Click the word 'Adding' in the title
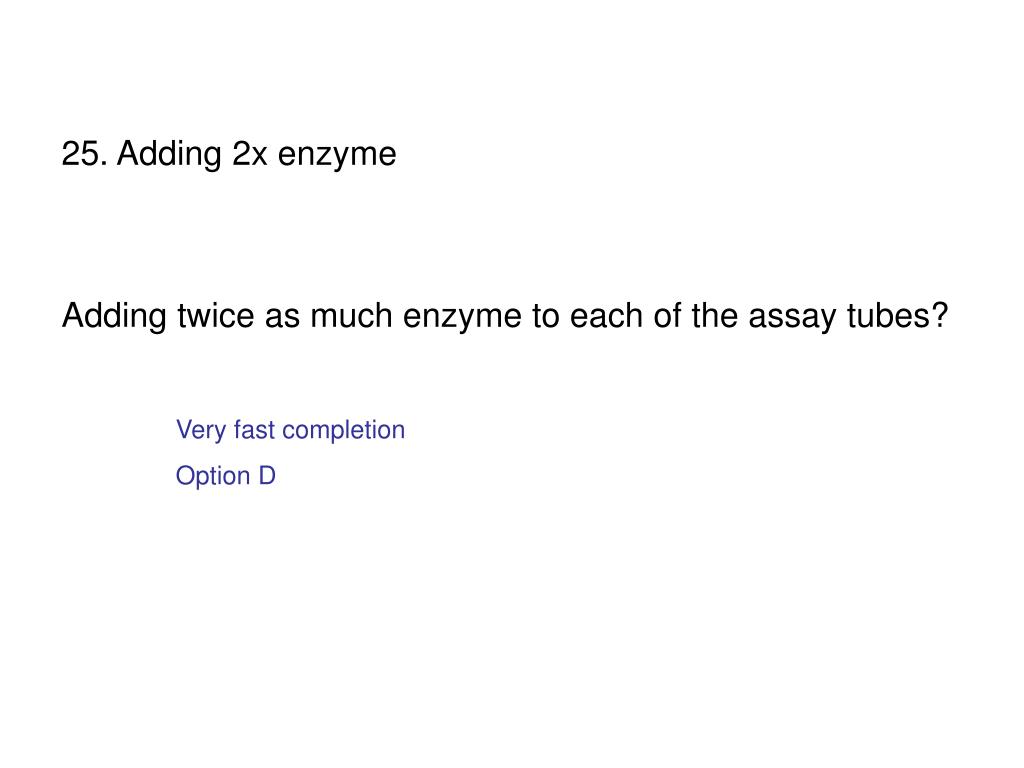Image resolution: width=1024 pixels, height=768 pixels. [170, 155]
